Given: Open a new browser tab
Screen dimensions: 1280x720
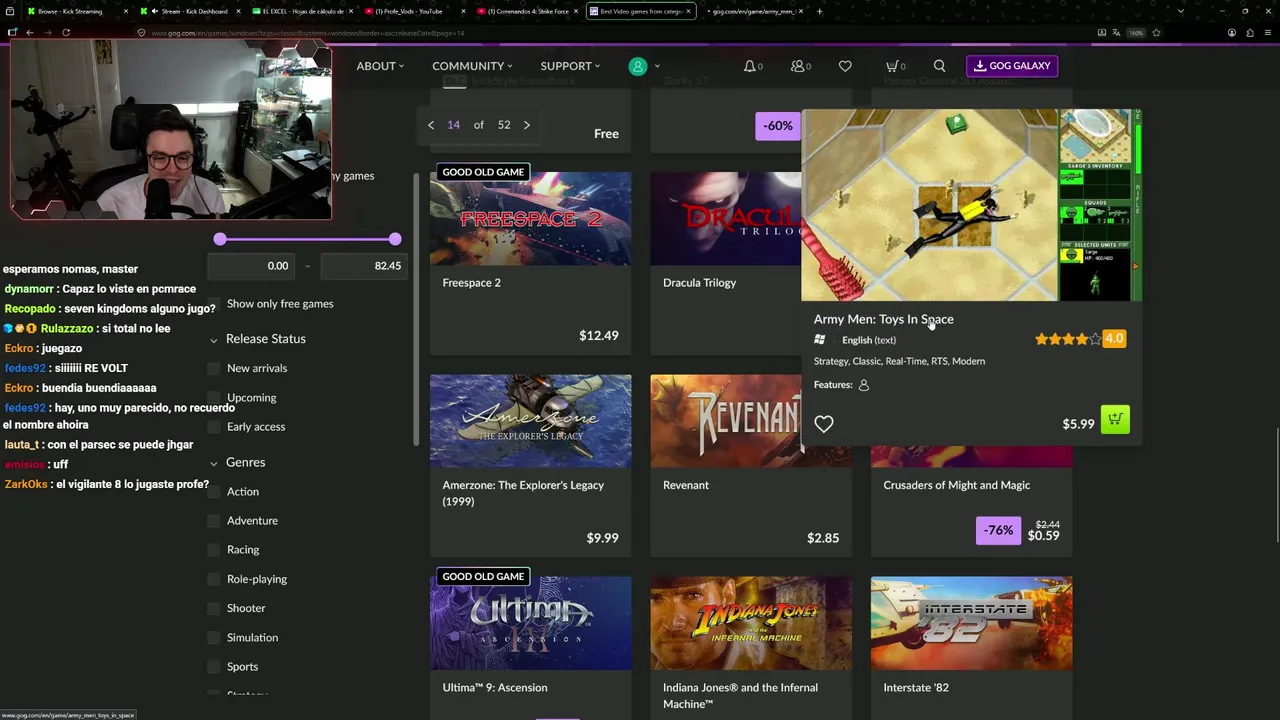Looking at the screenshot, I should point(820,11).
